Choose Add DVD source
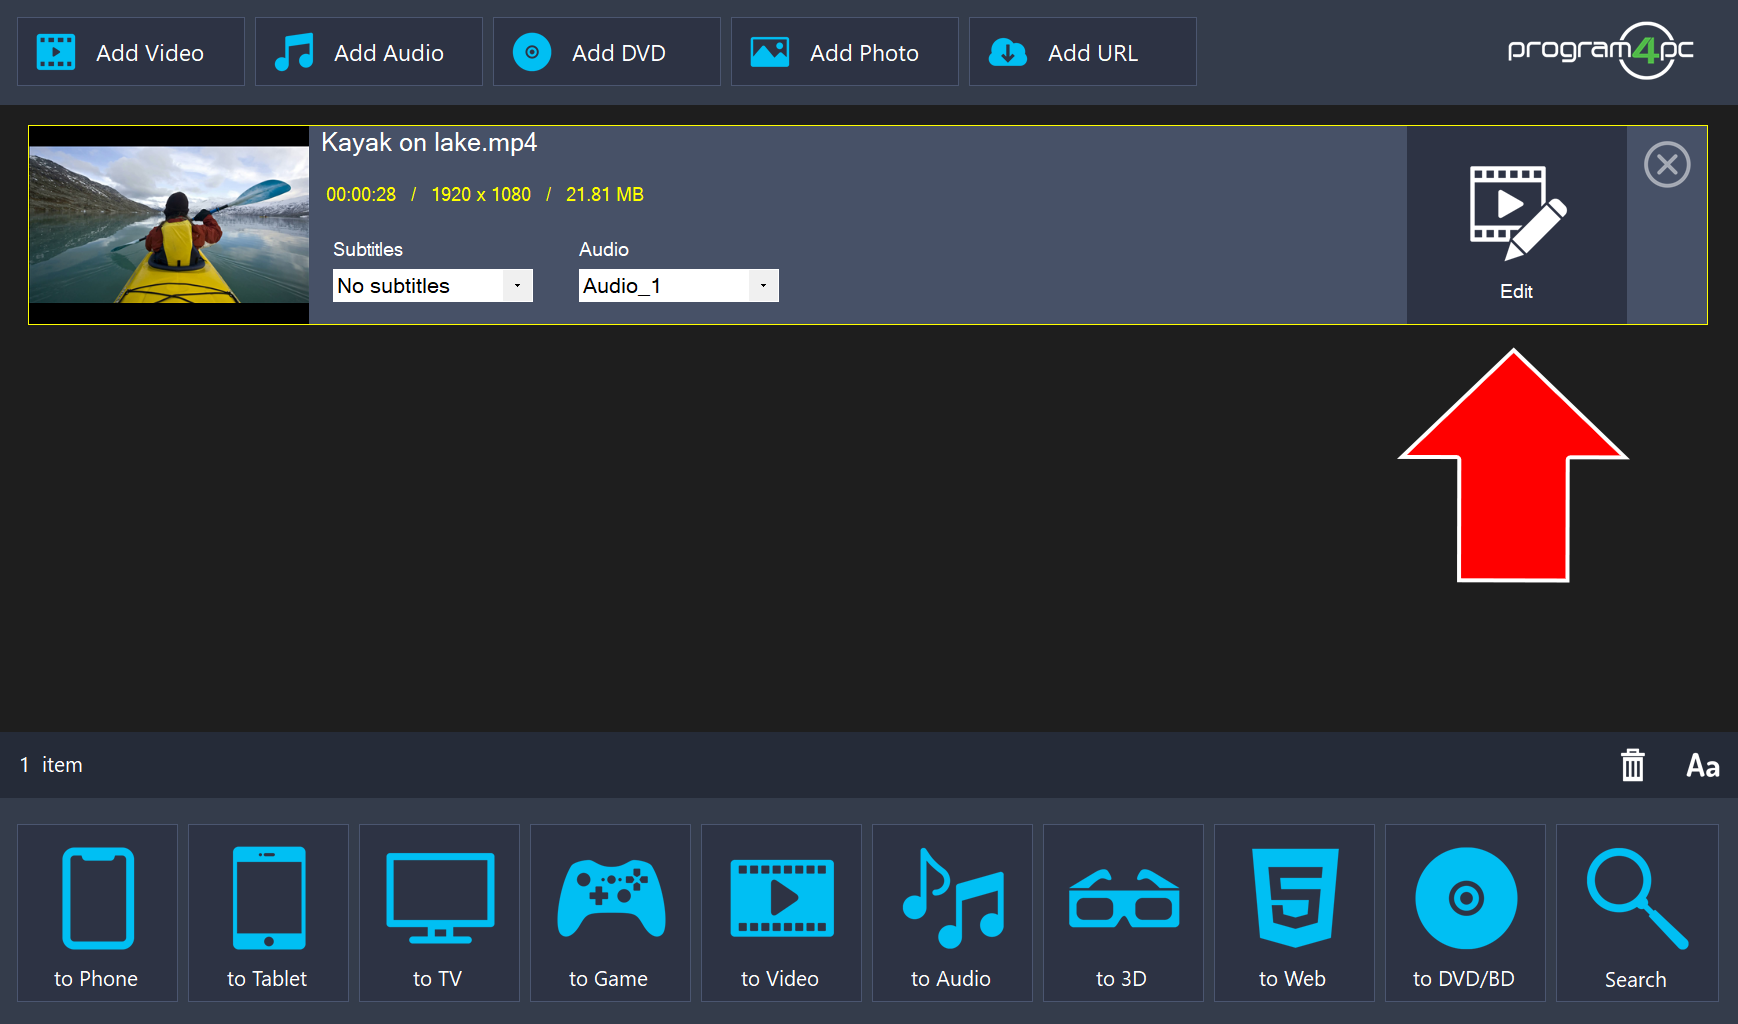 tap(606, 52)
